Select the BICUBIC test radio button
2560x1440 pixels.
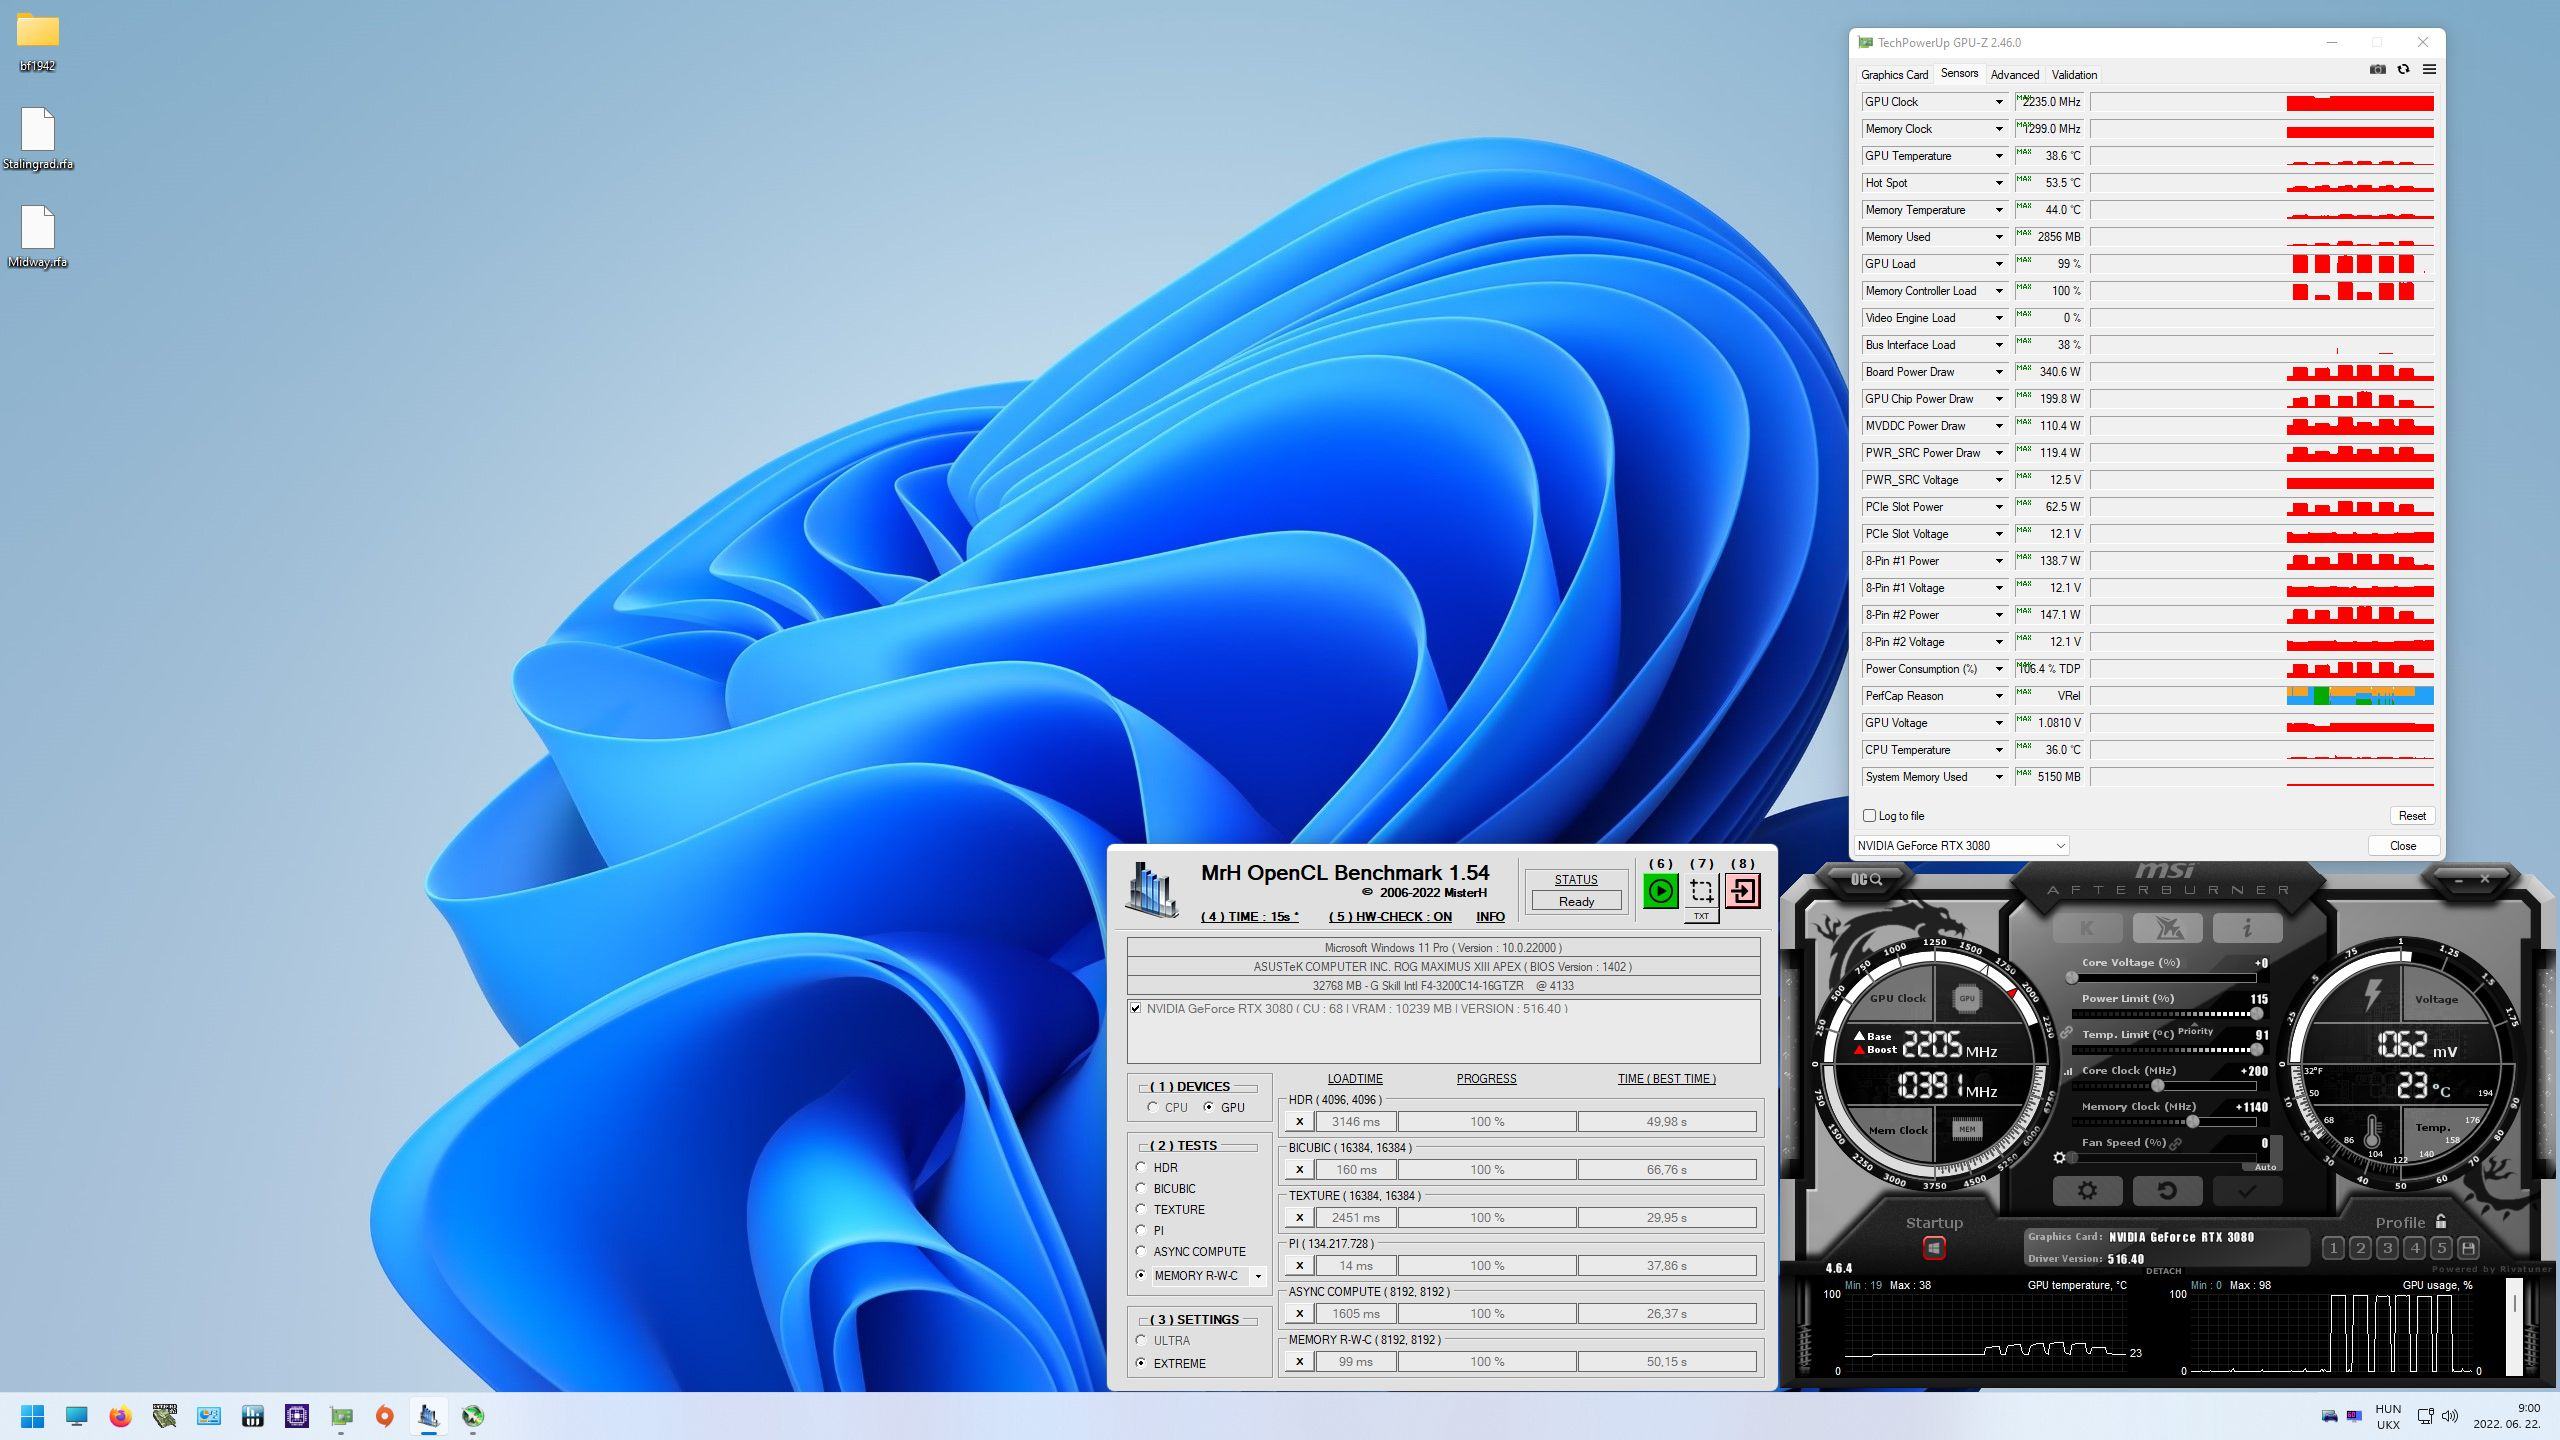1141,1188
